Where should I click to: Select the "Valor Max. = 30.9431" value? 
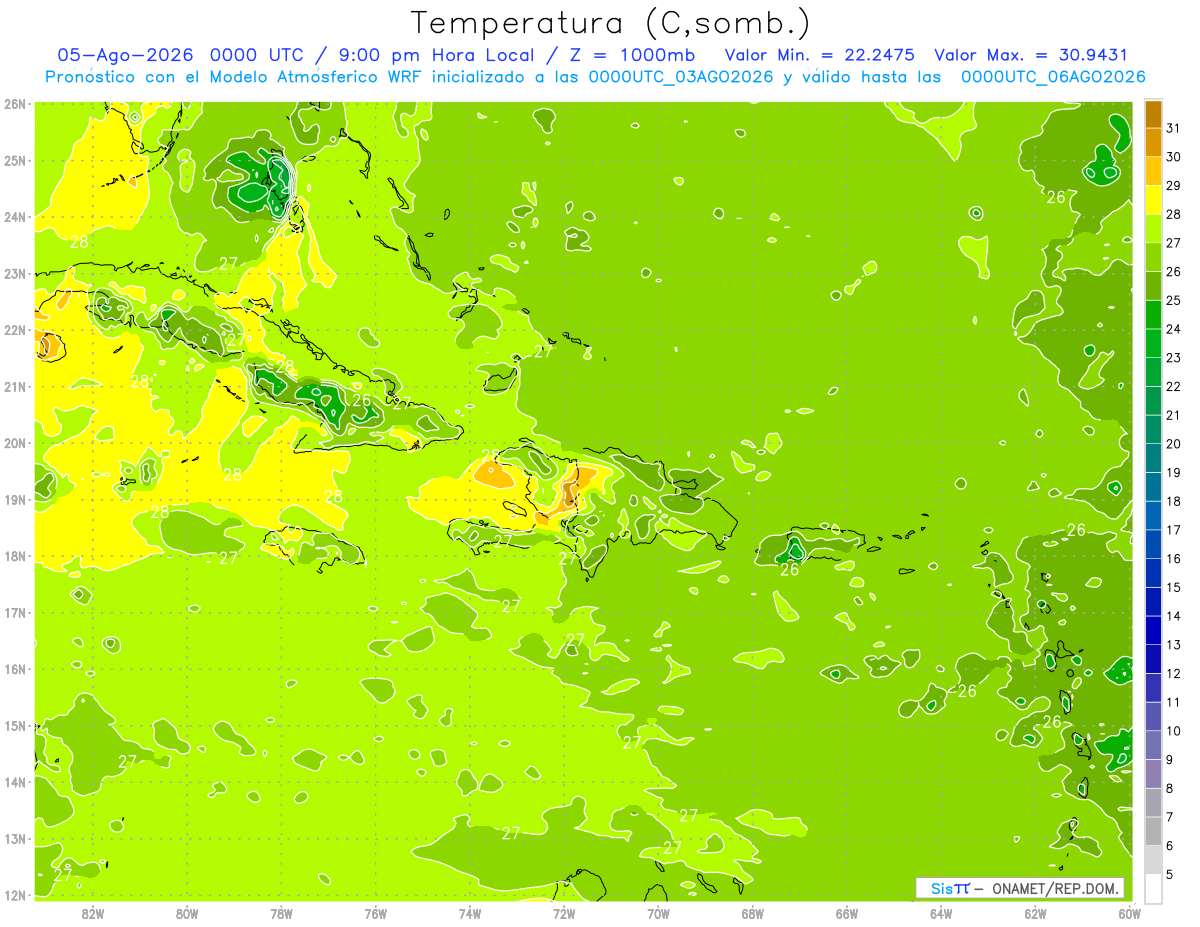click(1031, 55)
